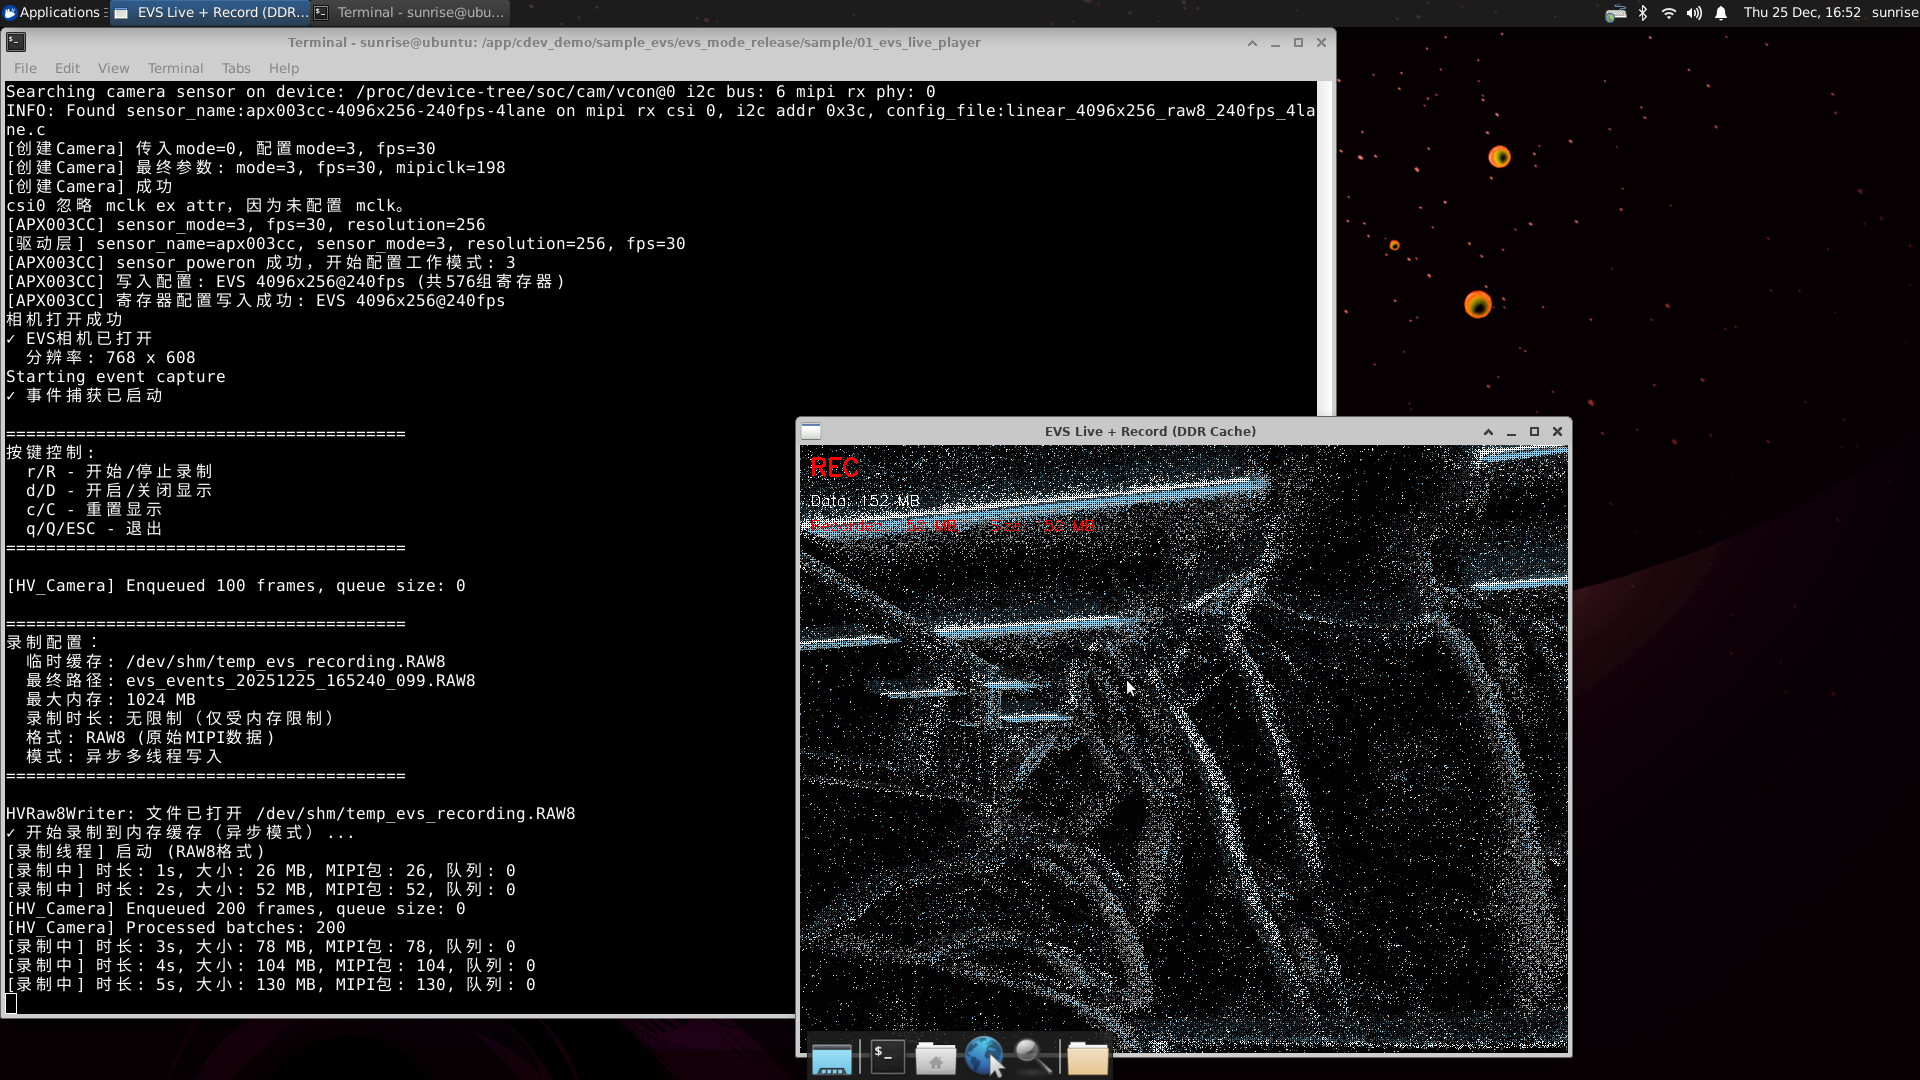Open the Tabs menu in Terminal
The image size is (1920, 1080).
tap(236, 68)
